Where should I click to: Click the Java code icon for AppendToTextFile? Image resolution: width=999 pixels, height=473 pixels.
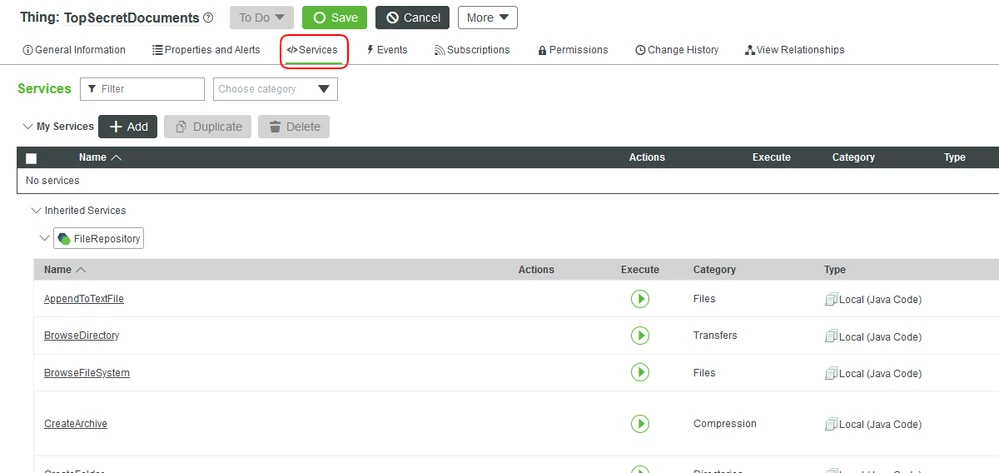coord(830,299)
